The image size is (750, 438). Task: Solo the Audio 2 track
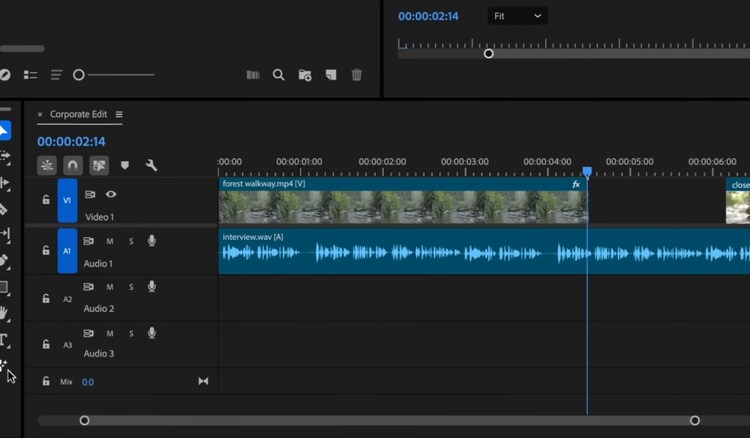[x=130, y=287]
